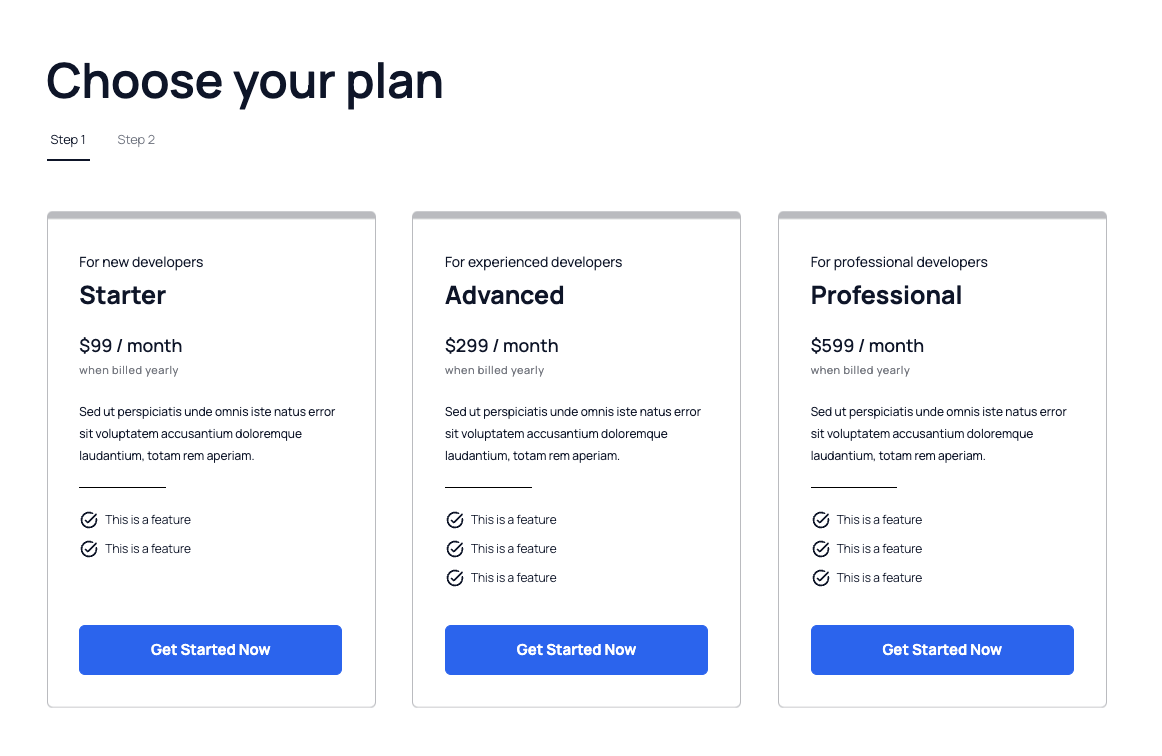Click the second feature checkmark on Advanced plan
This screenshot has height=756, width=1162.
point(454,548)
